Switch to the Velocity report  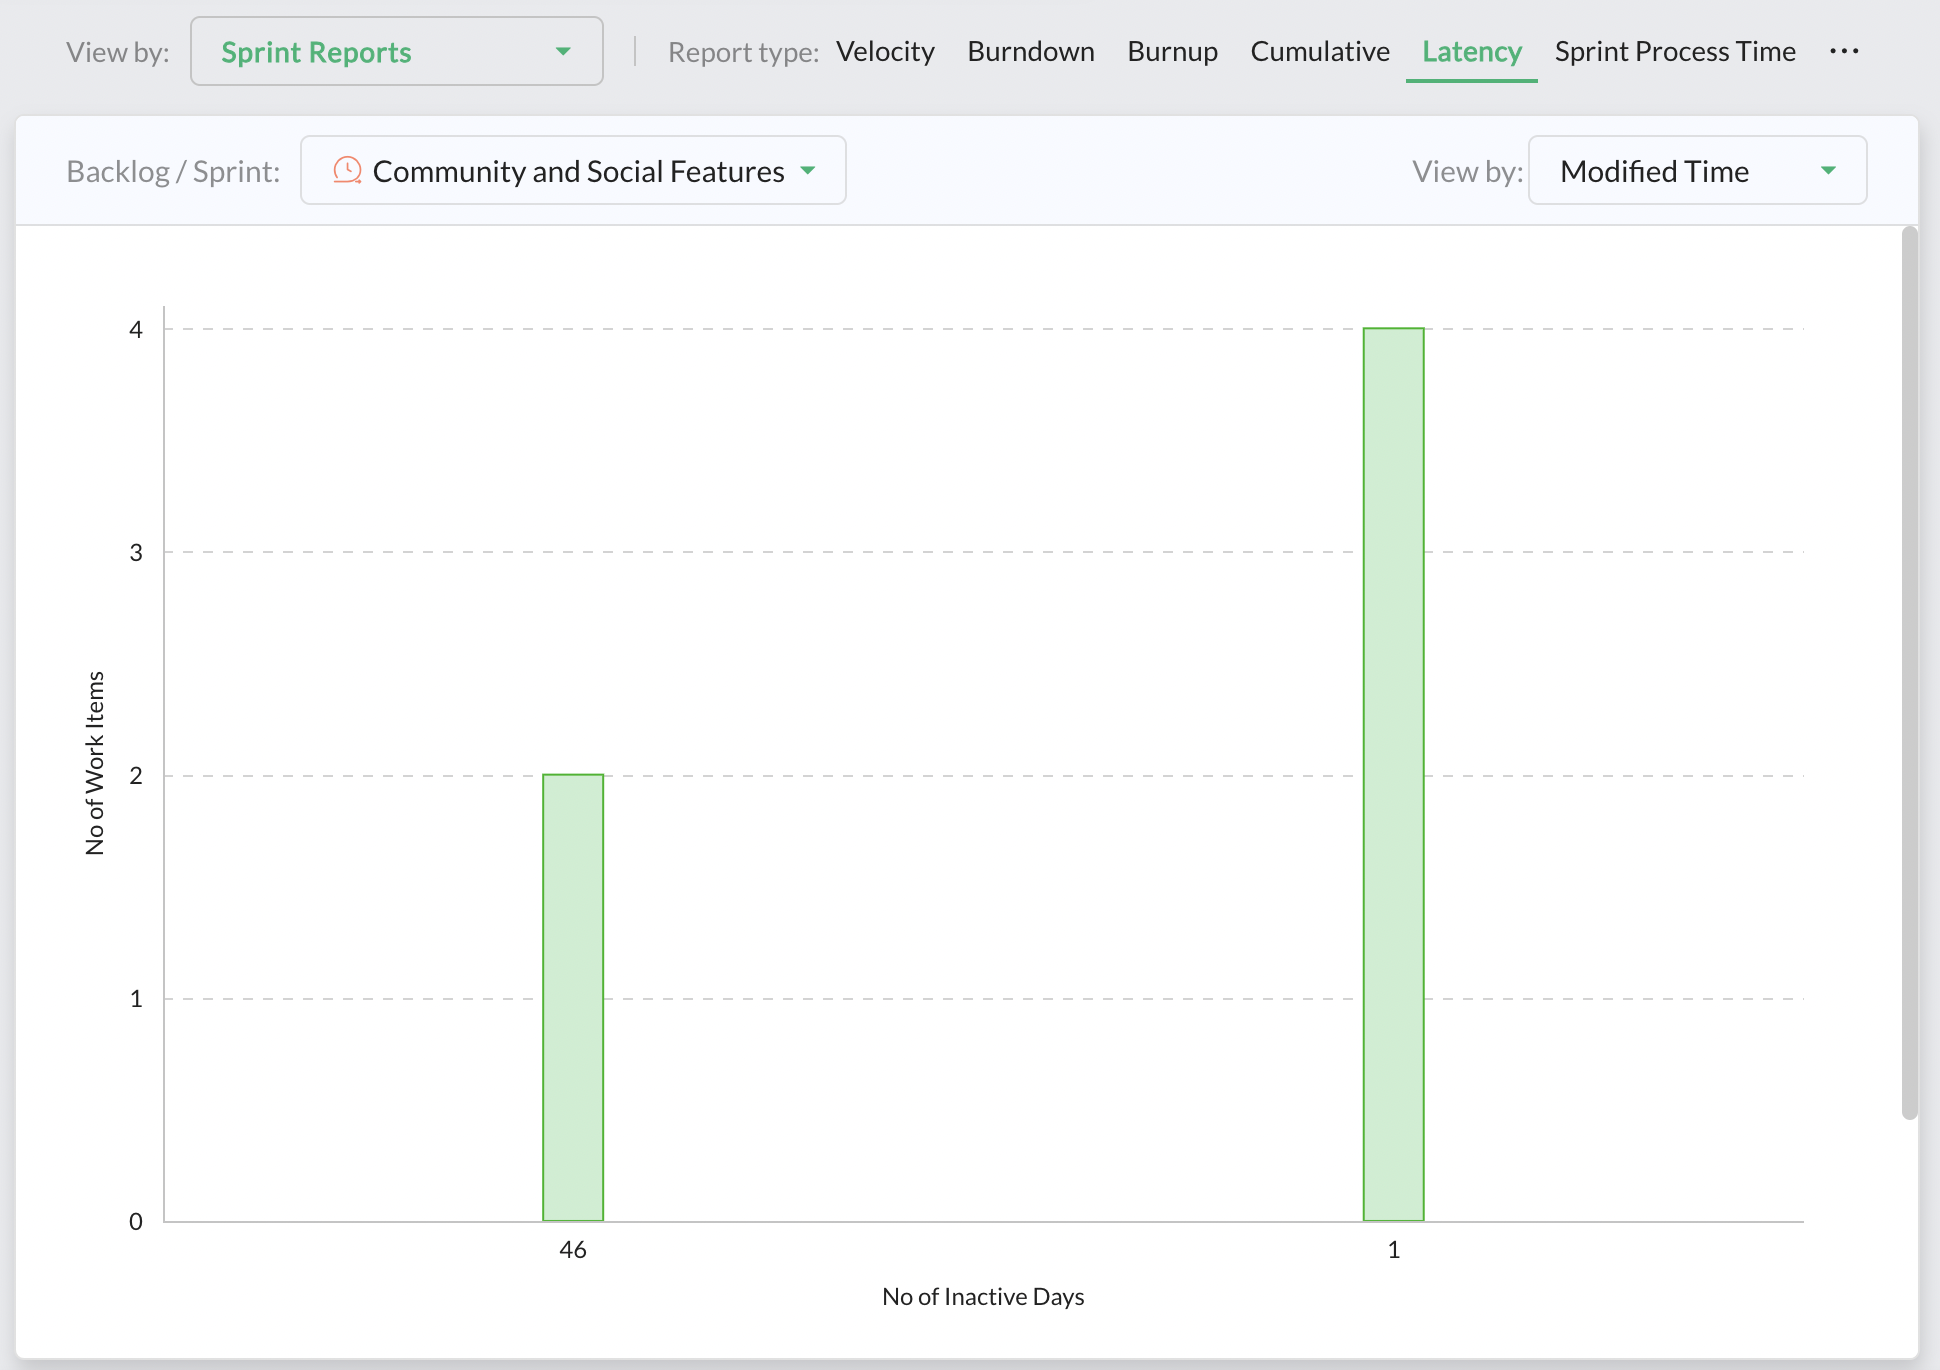click(884, 52)
